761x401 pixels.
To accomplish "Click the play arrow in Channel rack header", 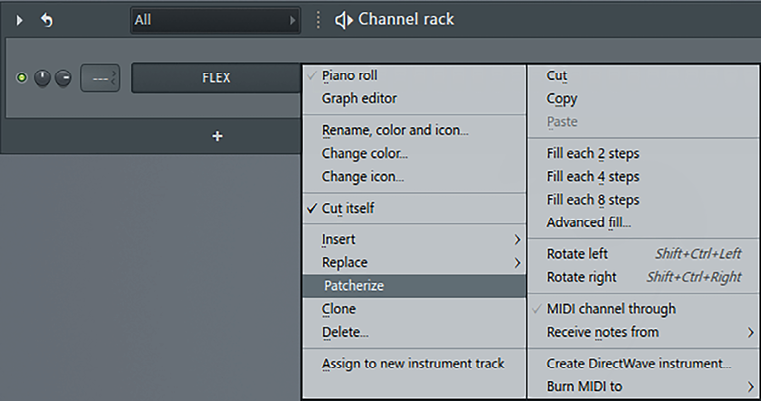I will pos(19,20).
